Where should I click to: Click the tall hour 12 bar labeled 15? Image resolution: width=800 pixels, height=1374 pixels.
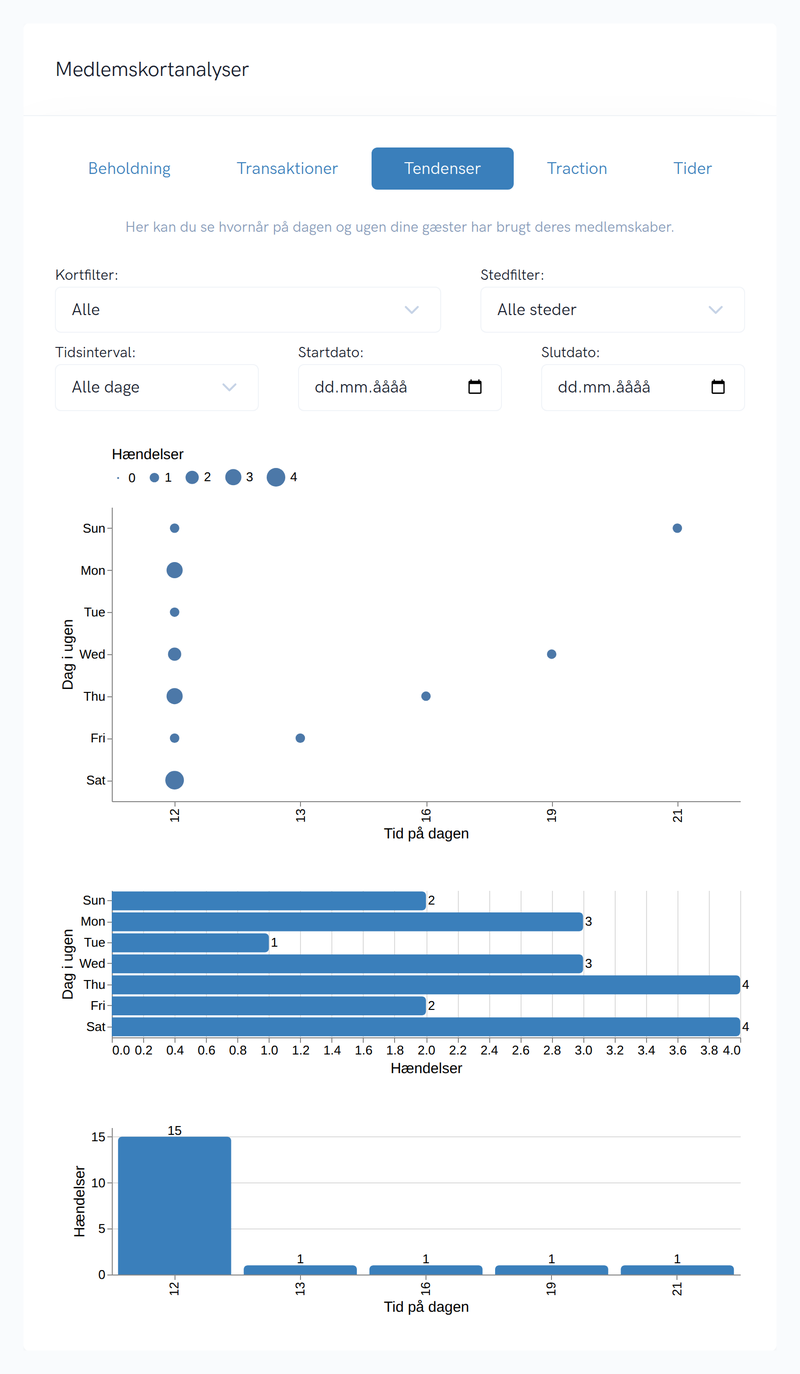174,1206
